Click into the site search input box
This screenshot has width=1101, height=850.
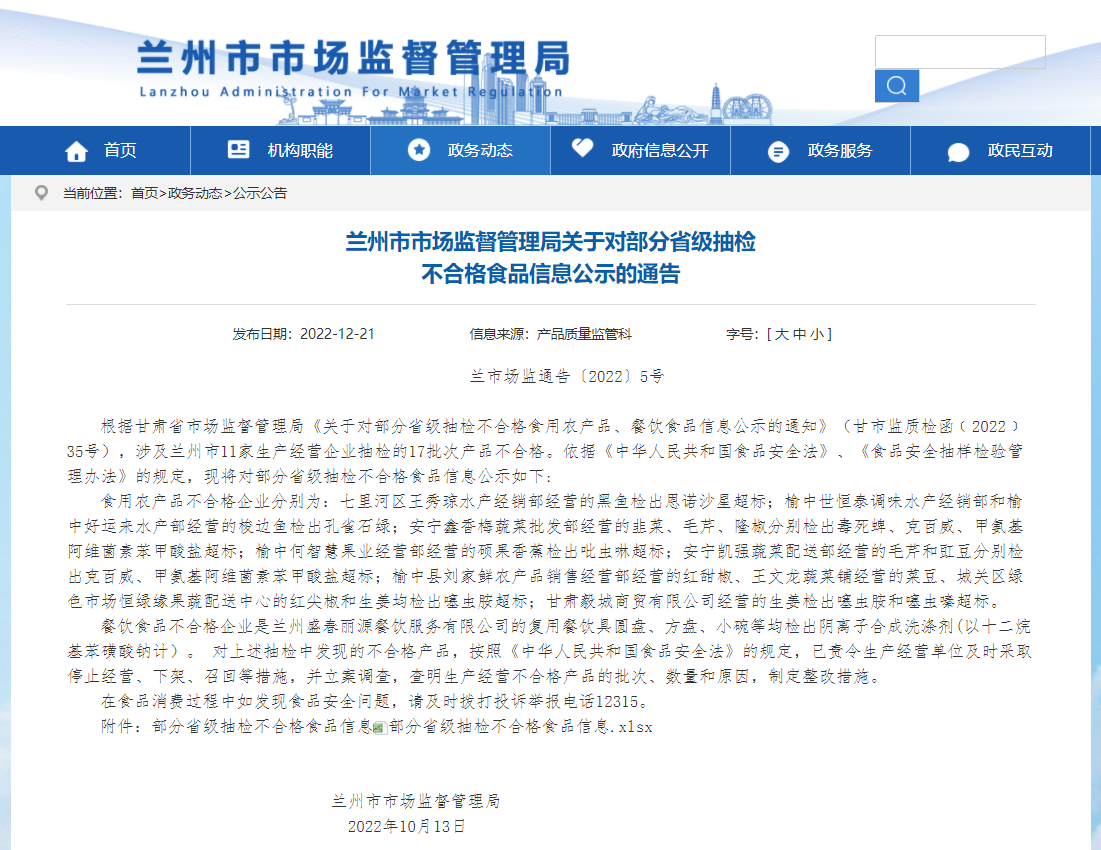click(960, 52)
